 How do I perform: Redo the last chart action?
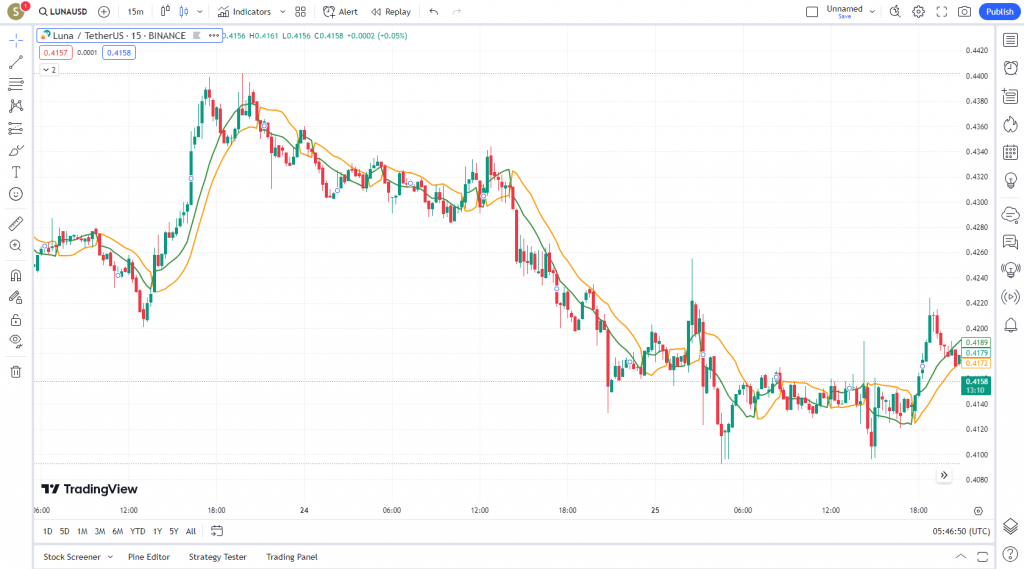(x=456, y=12)
